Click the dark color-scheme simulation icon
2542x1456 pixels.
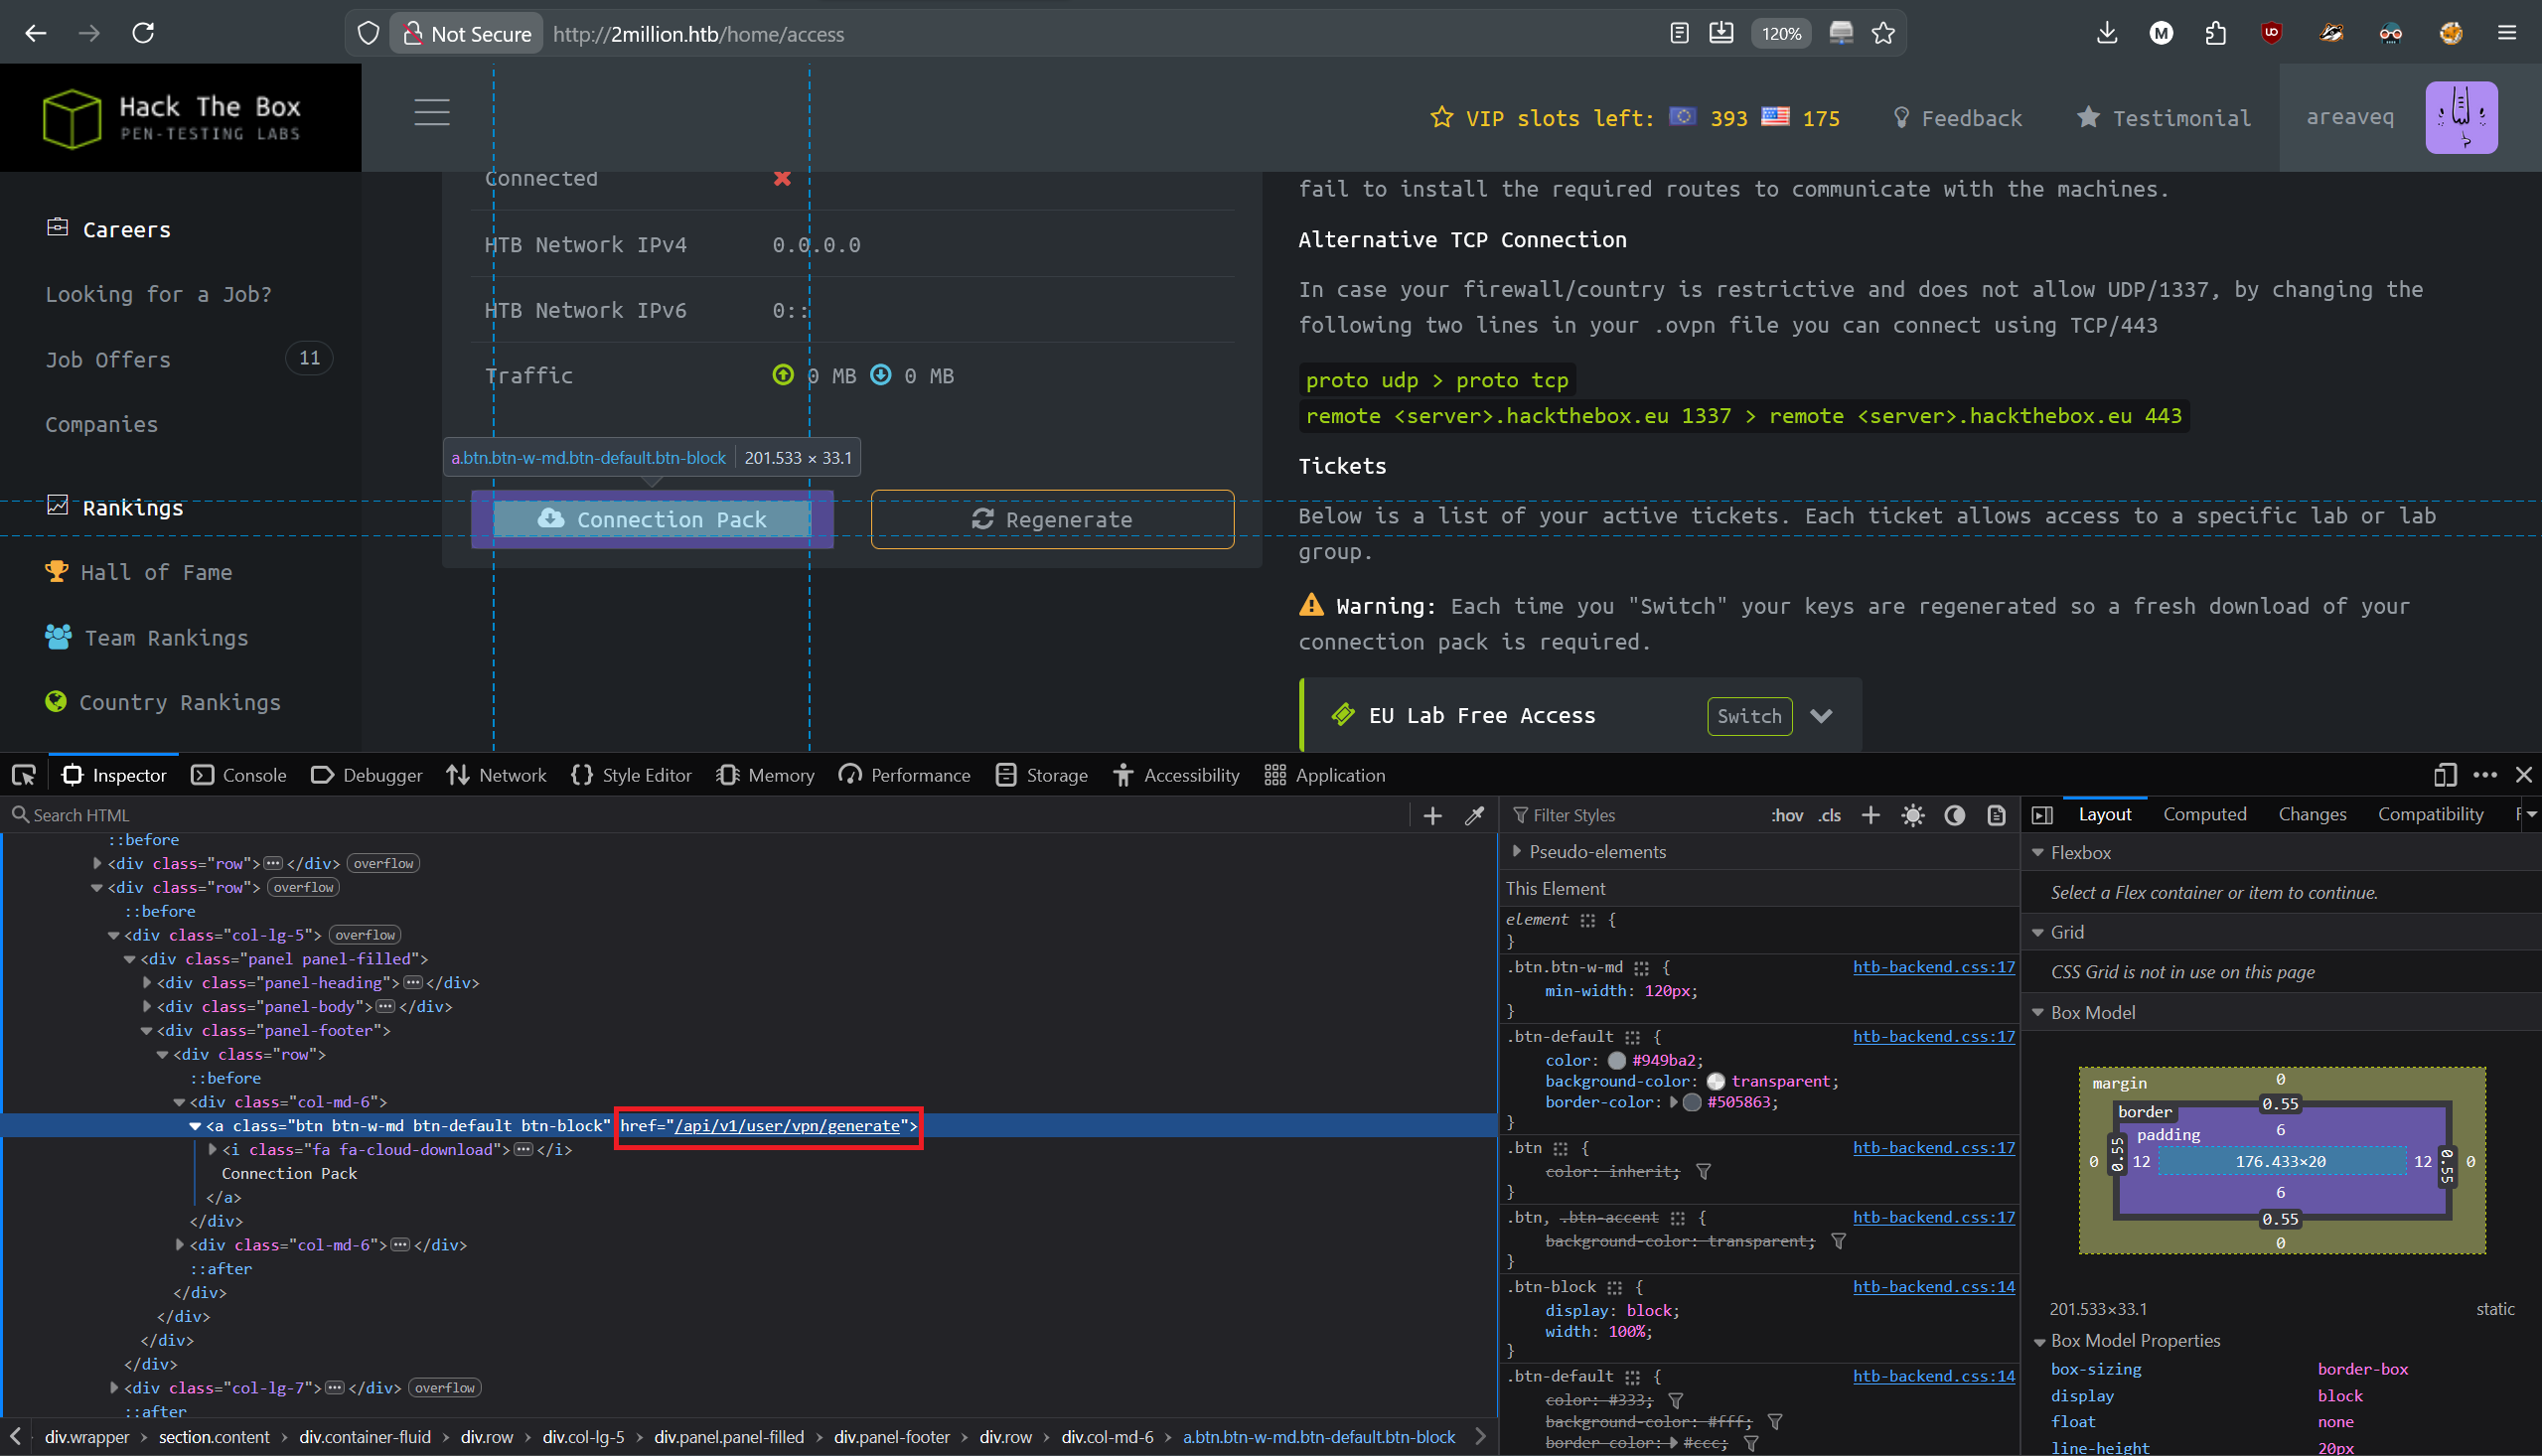[1956, 815]
